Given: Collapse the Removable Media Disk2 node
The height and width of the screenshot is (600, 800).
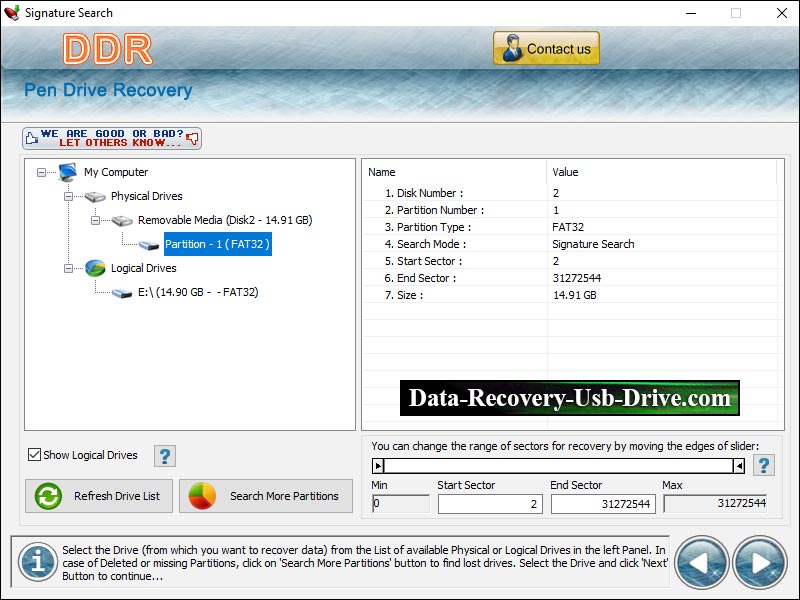Looking at the screenshot, I should 95,220.
